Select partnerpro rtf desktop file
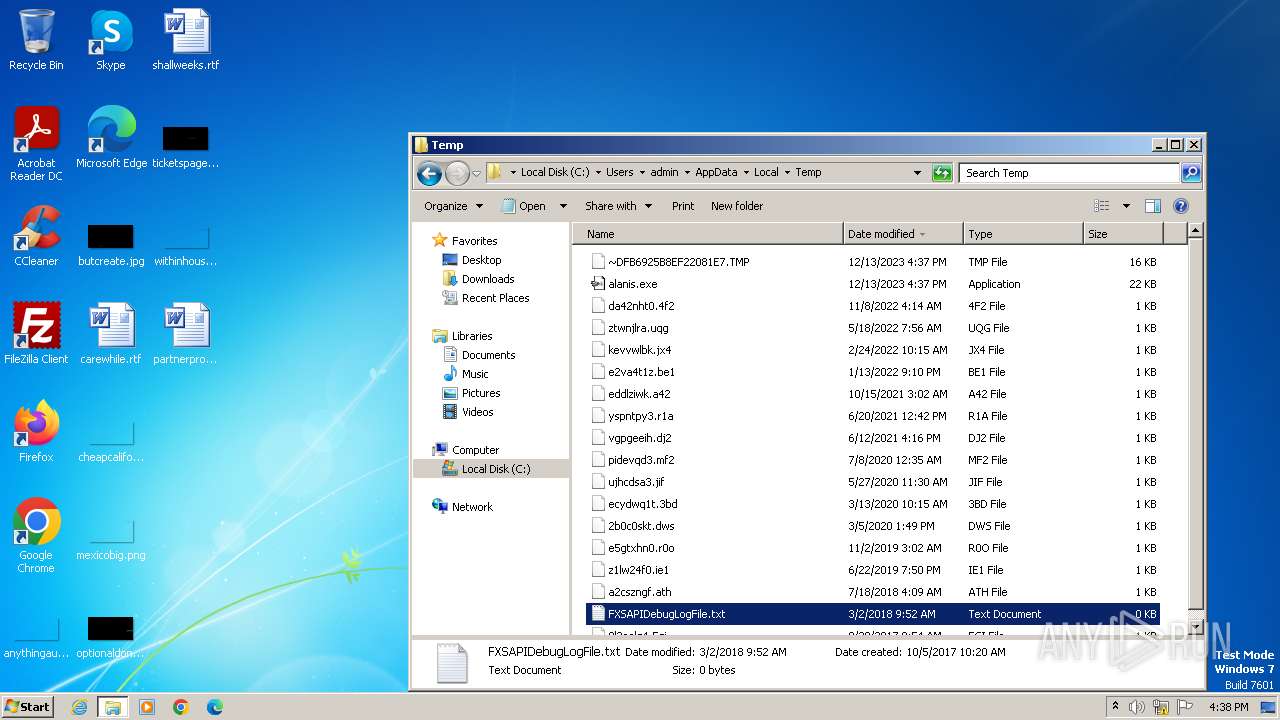 pyautogui.click(x=186, y=333)
